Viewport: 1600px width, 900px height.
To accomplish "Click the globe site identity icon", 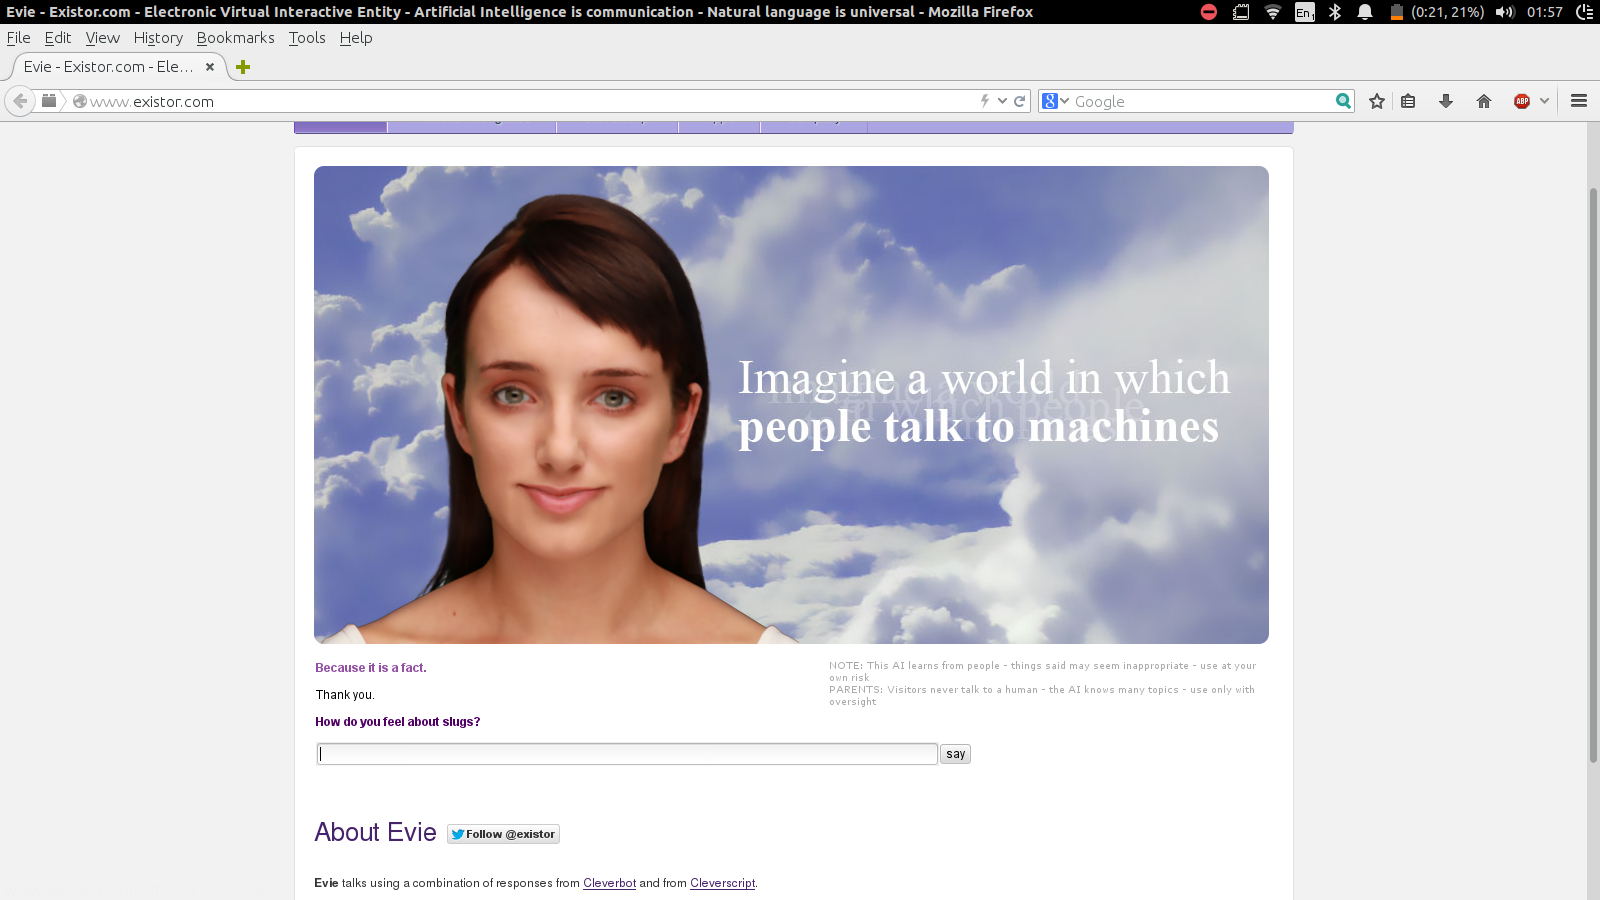I will (x=80, y=101).
